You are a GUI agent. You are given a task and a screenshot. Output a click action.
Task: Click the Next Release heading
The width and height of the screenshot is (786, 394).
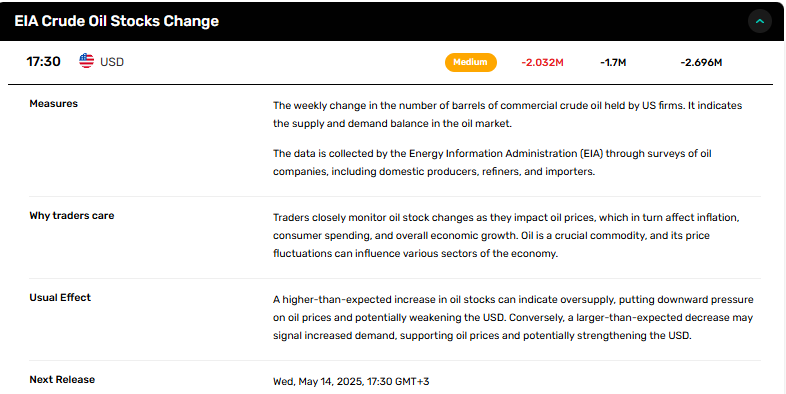[x=62, y=379]
